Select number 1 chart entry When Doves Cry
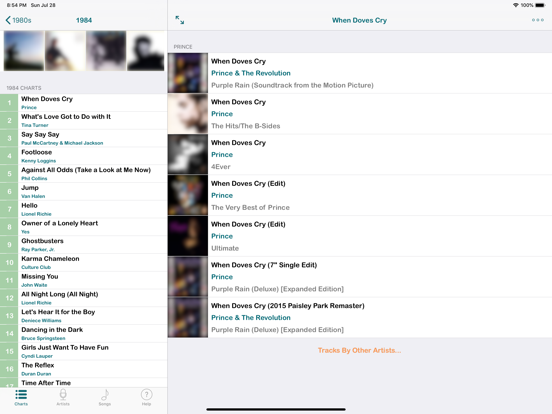The height and width of the screenshot is (414, 552). [x=83, y=103]
